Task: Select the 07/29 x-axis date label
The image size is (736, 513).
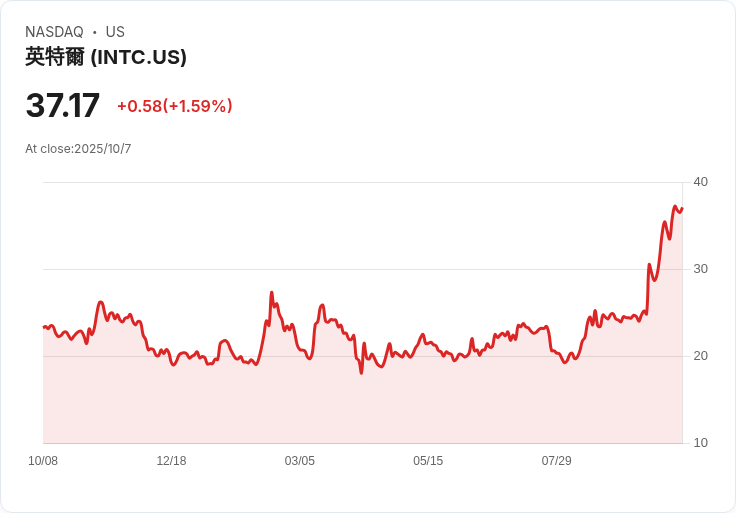Action: [556, 461]
